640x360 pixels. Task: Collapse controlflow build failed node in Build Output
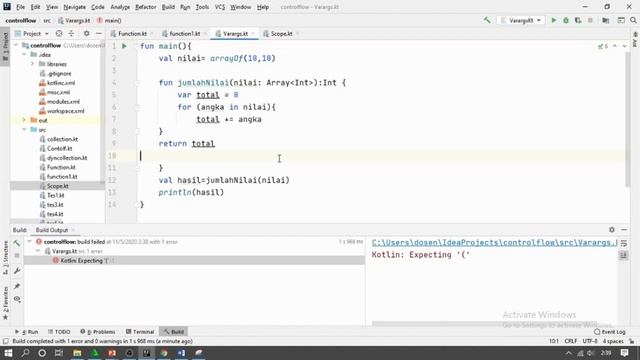29,242
